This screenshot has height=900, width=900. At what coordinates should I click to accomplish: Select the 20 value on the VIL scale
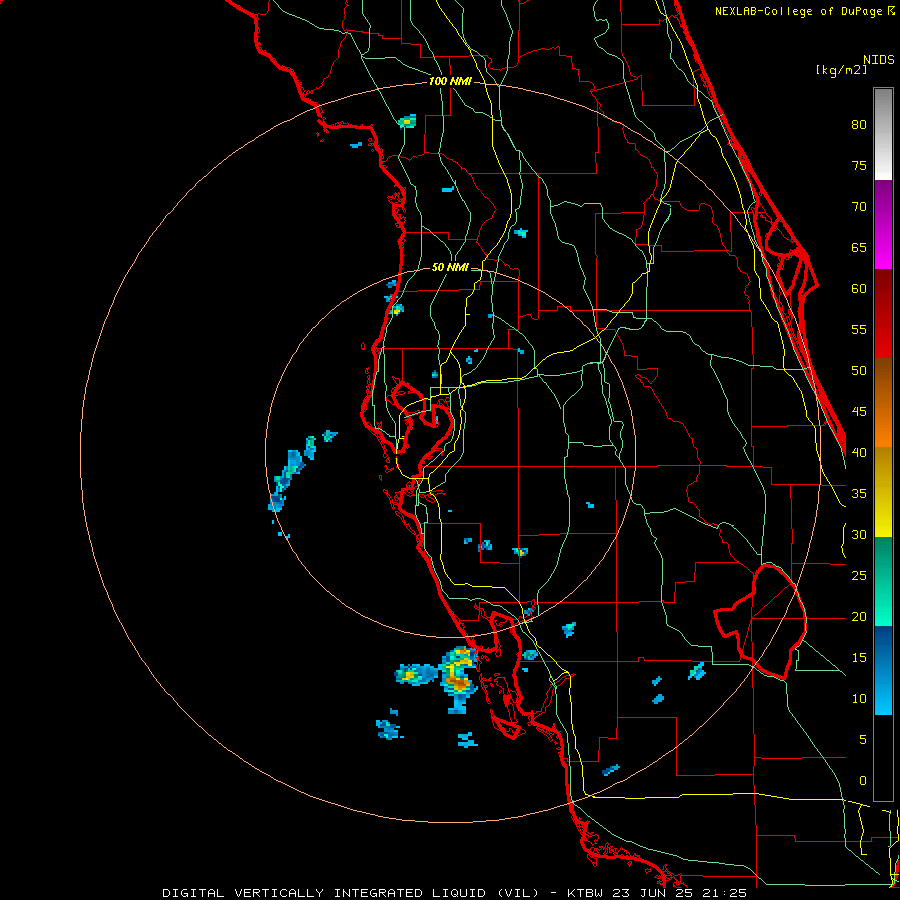859,617
